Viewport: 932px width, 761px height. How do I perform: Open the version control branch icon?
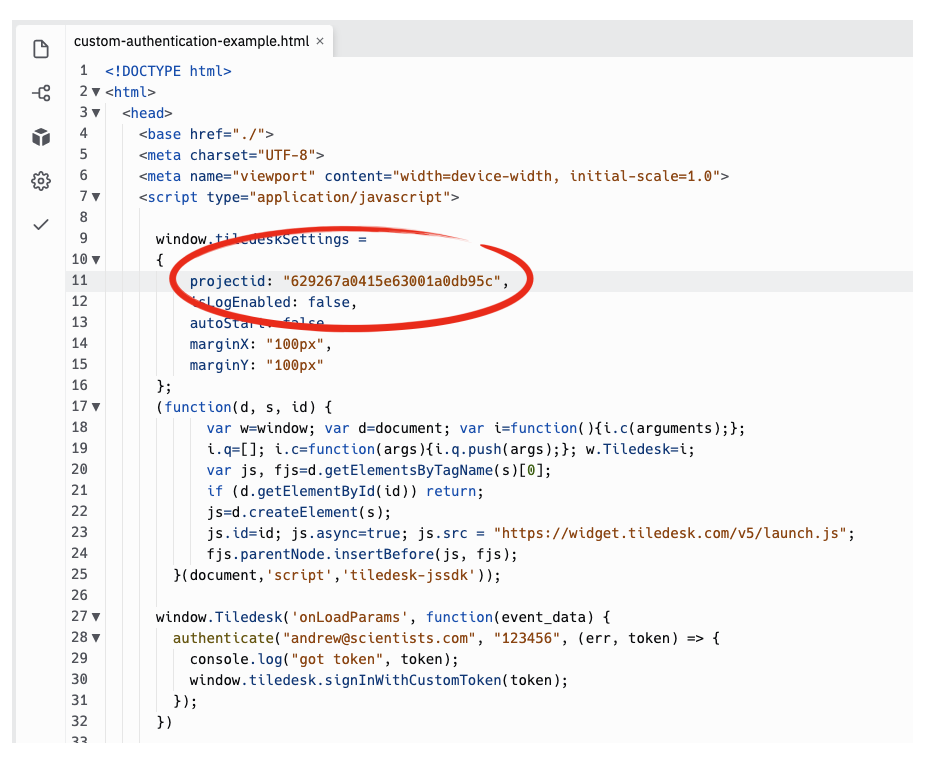pyautogui.click(x=41, y=93)
